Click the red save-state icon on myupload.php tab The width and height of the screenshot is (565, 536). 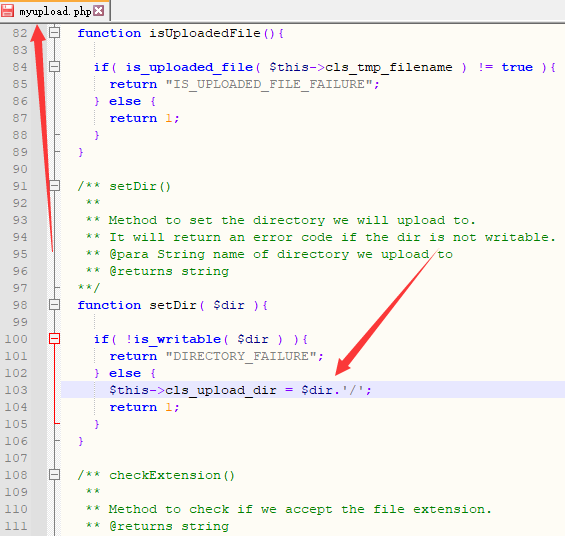click(x=8, y=10)
